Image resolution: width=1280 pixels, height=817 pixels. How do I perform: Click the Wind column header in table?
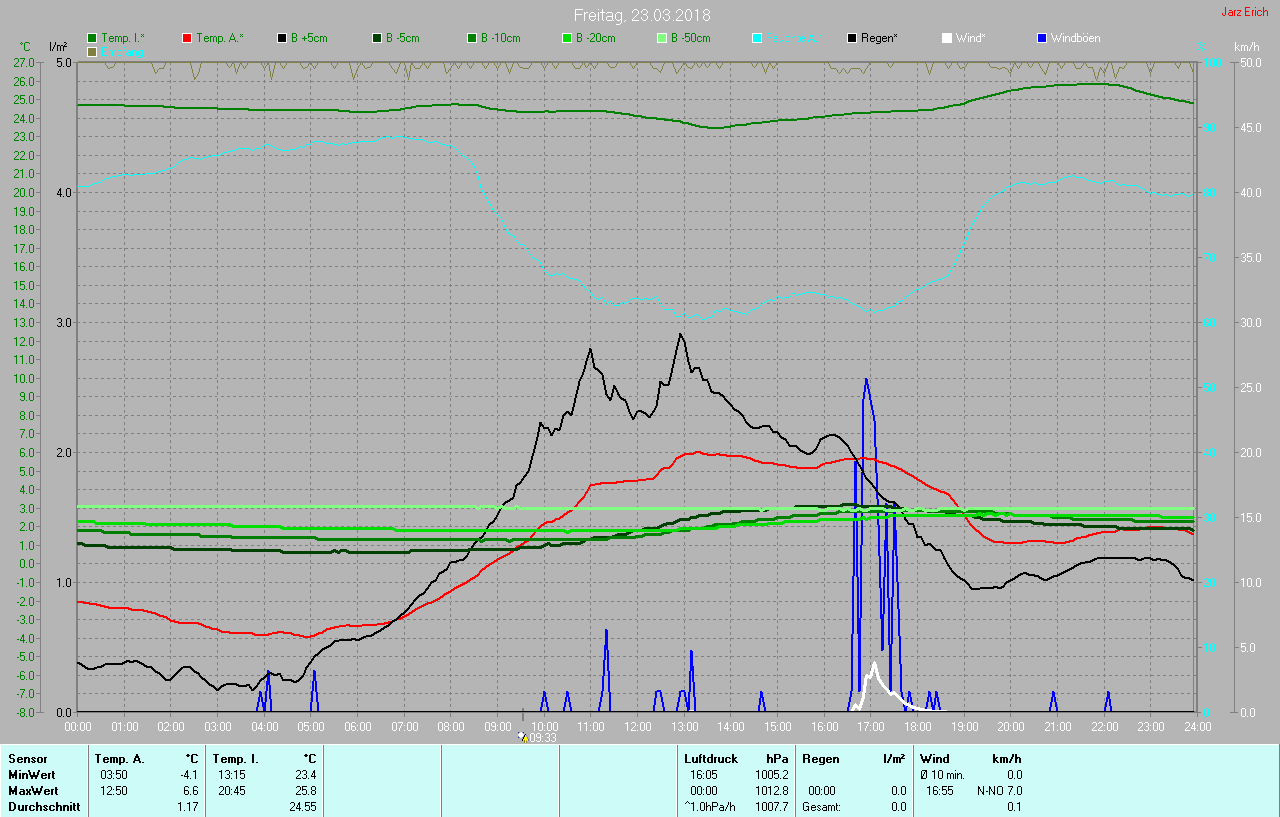point(935,759)
